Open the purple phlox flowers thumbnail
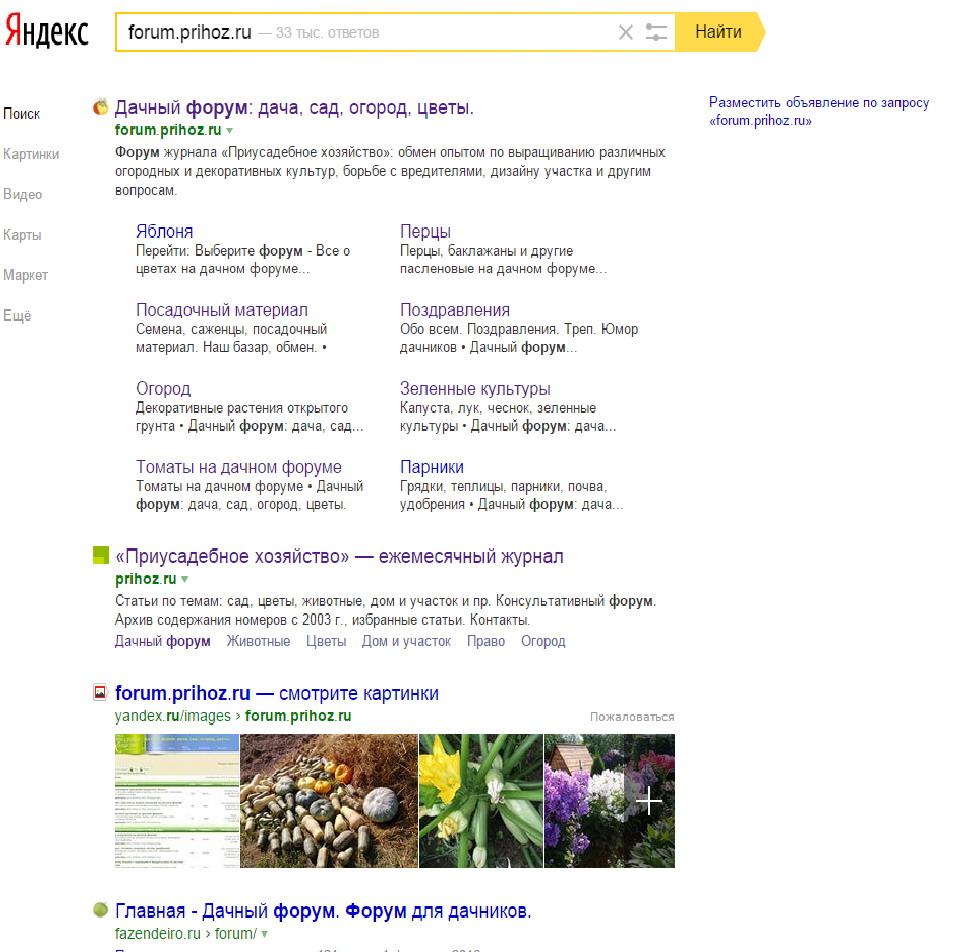 (x=584, y=801)
